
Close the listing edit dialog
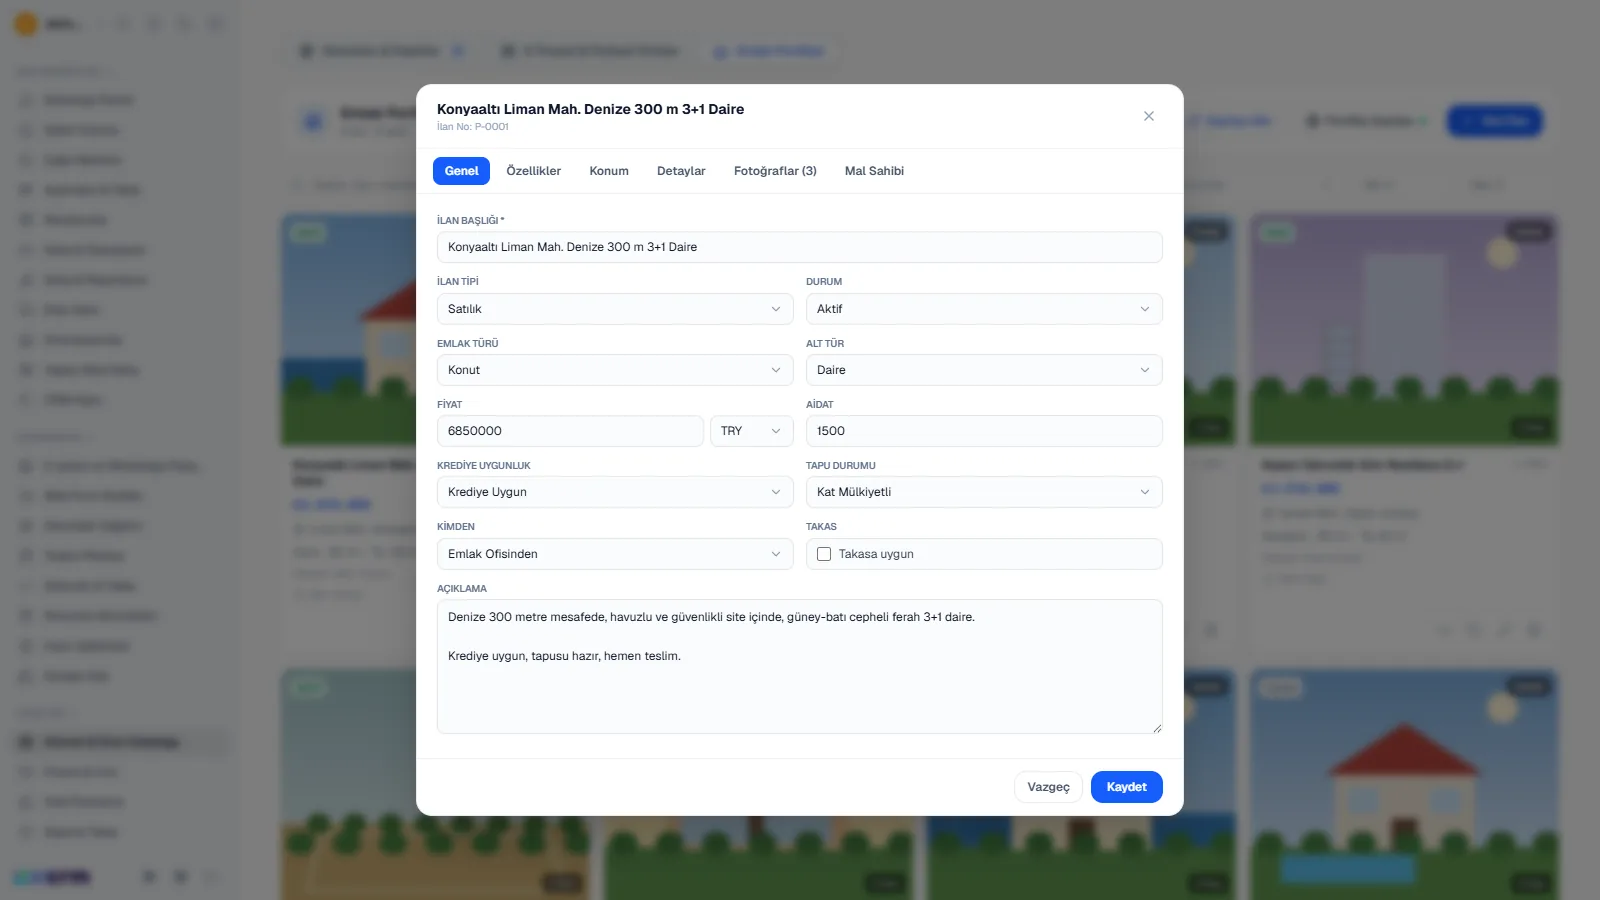point(1149,116)
